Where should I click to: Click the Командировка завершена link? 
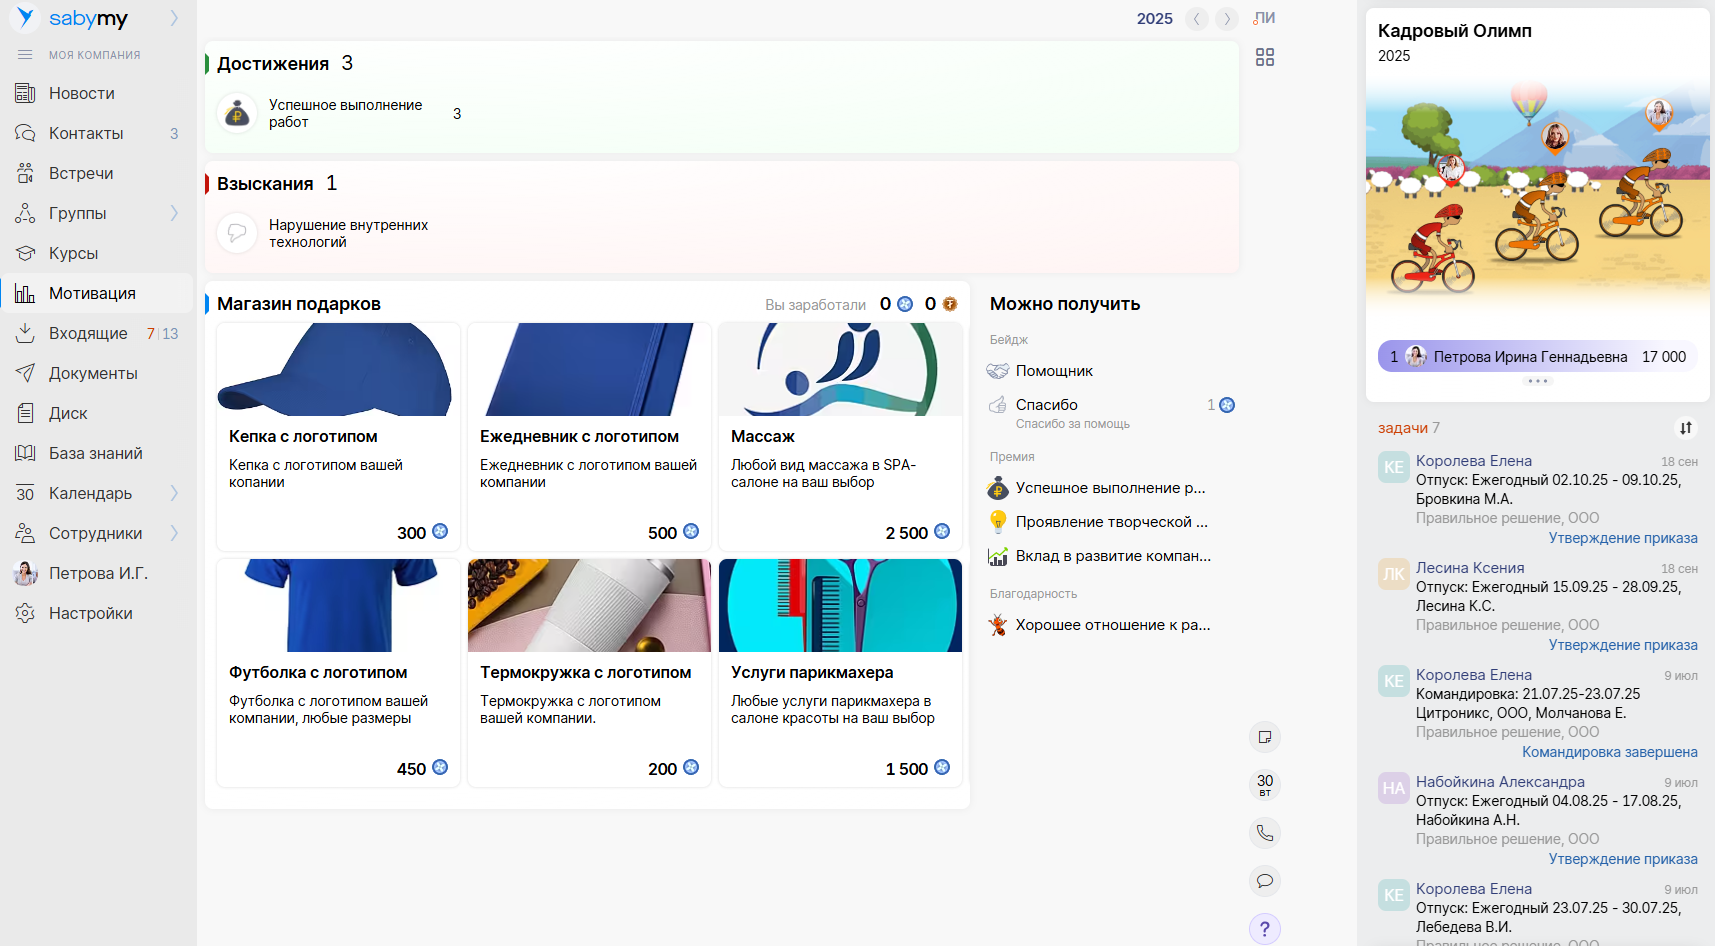pos(1609,752)
